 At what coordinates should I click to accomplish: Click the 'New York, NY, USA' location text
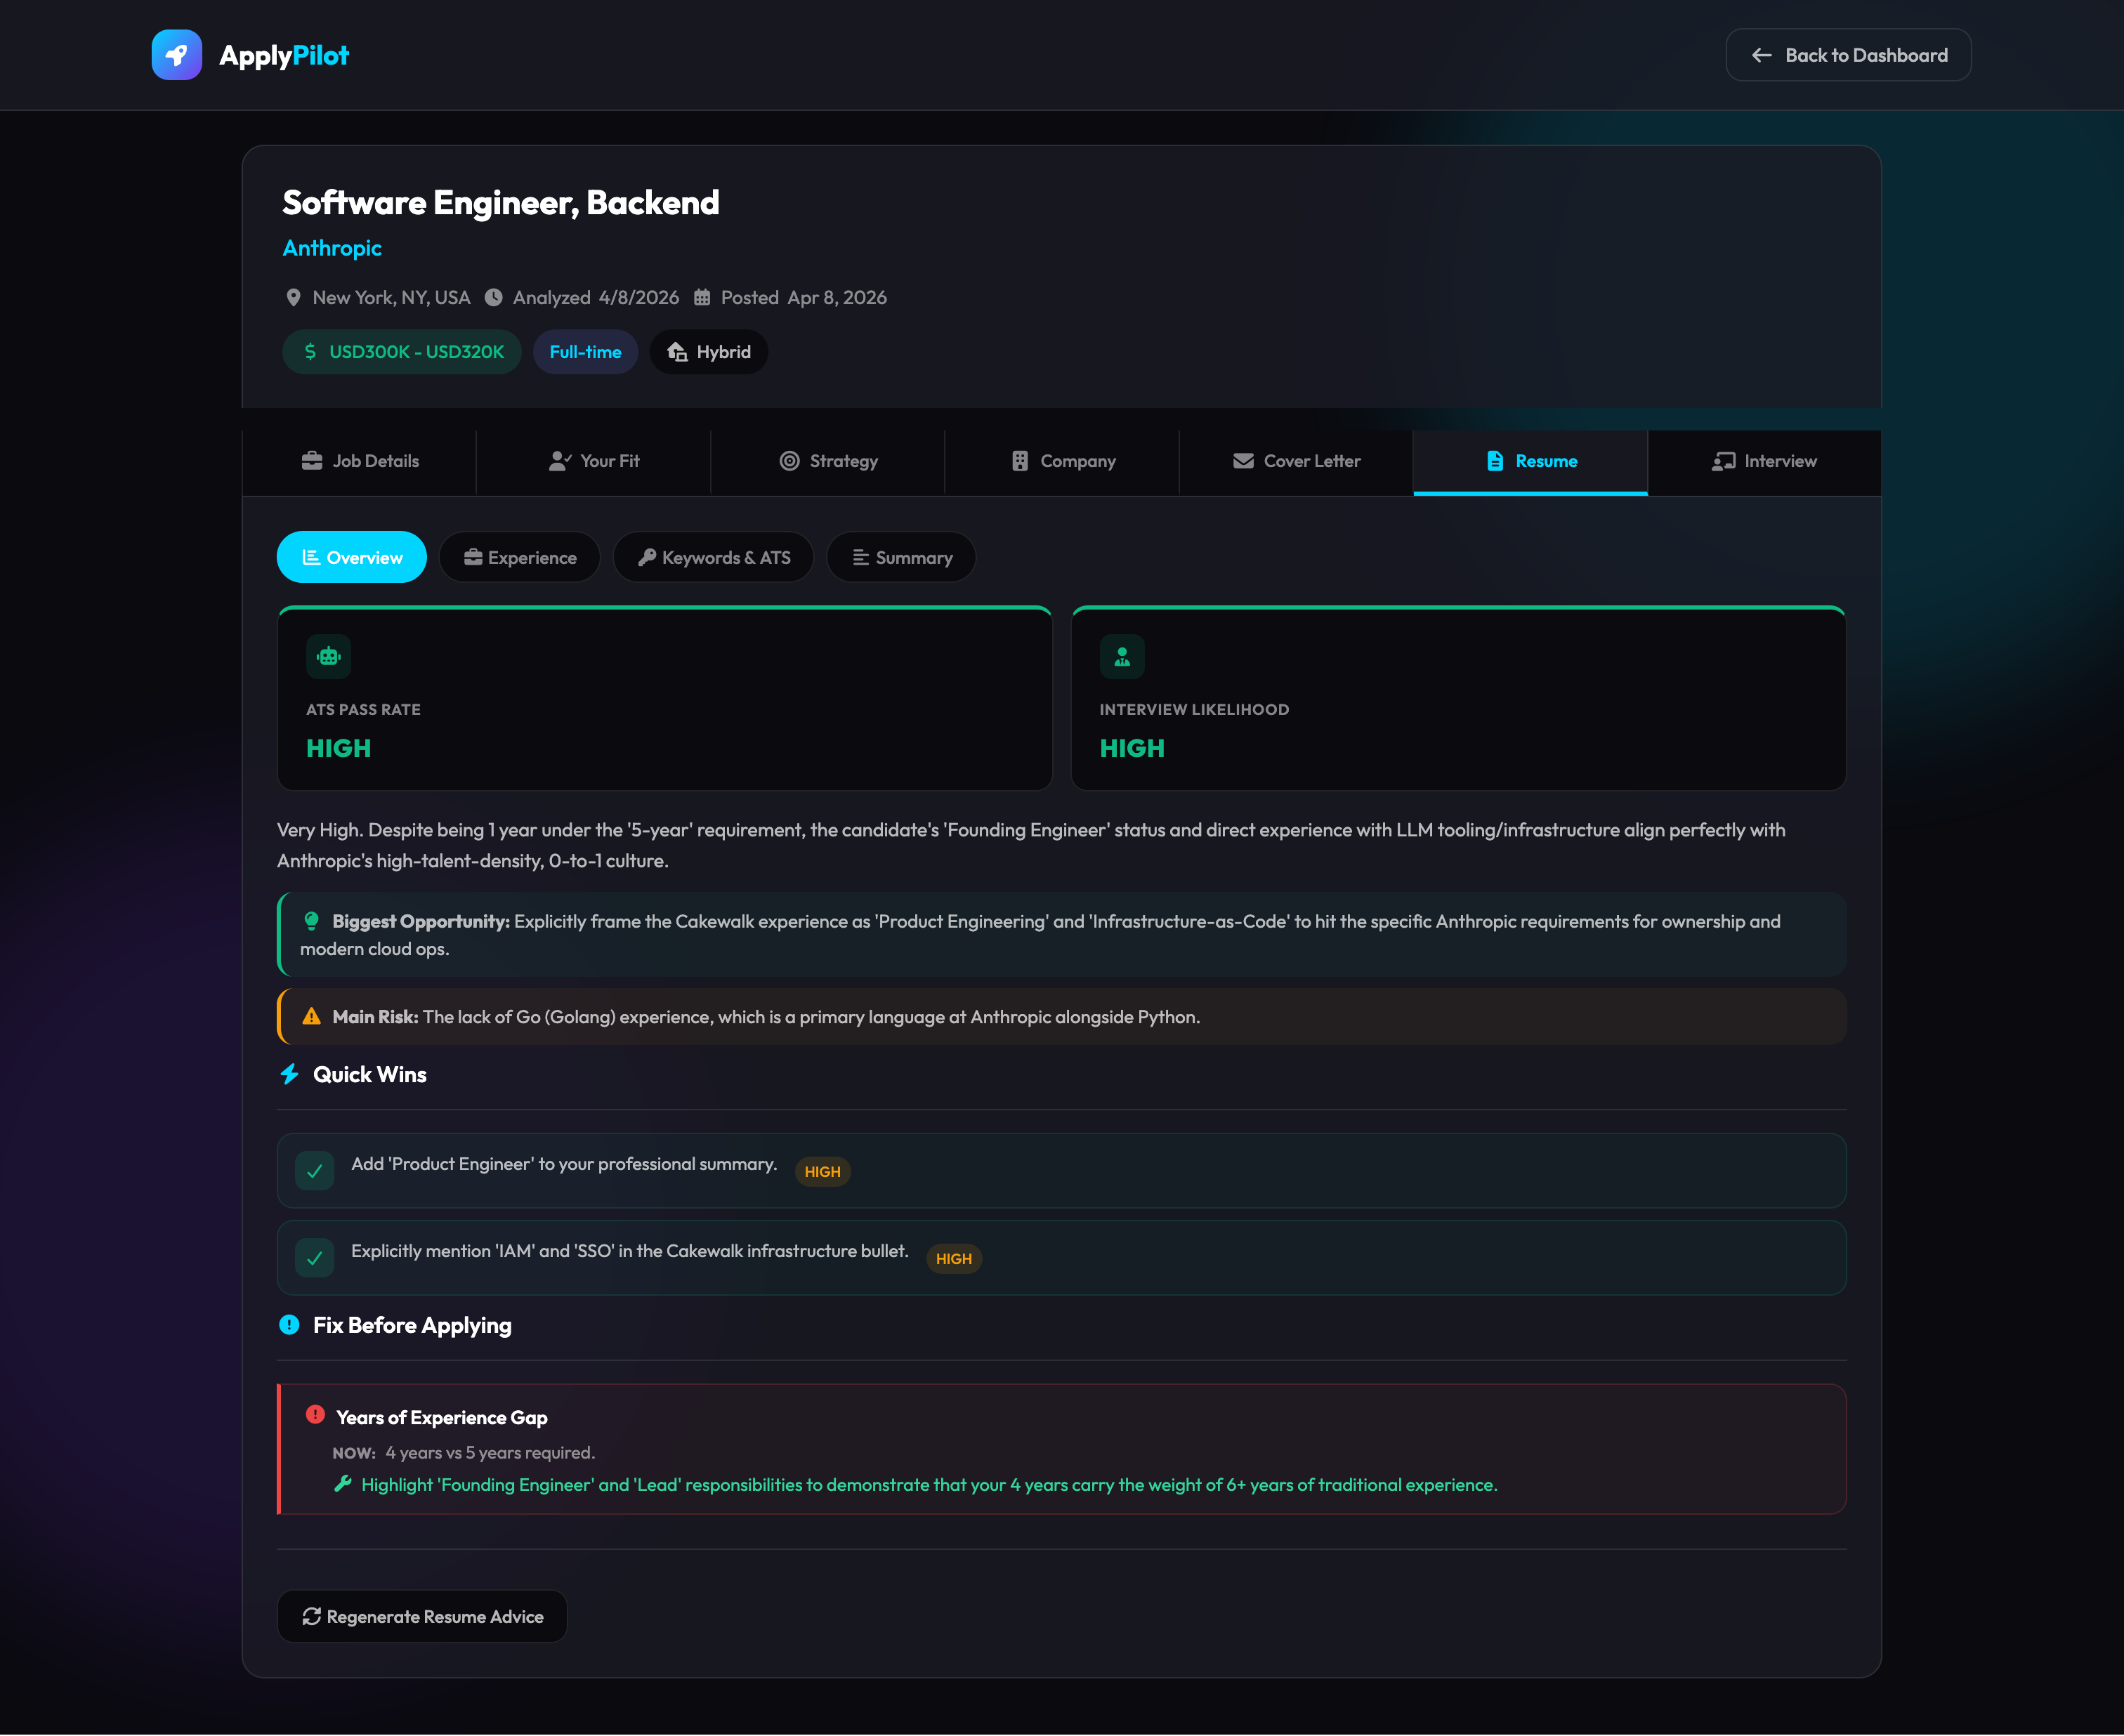[x=391, y=298]
